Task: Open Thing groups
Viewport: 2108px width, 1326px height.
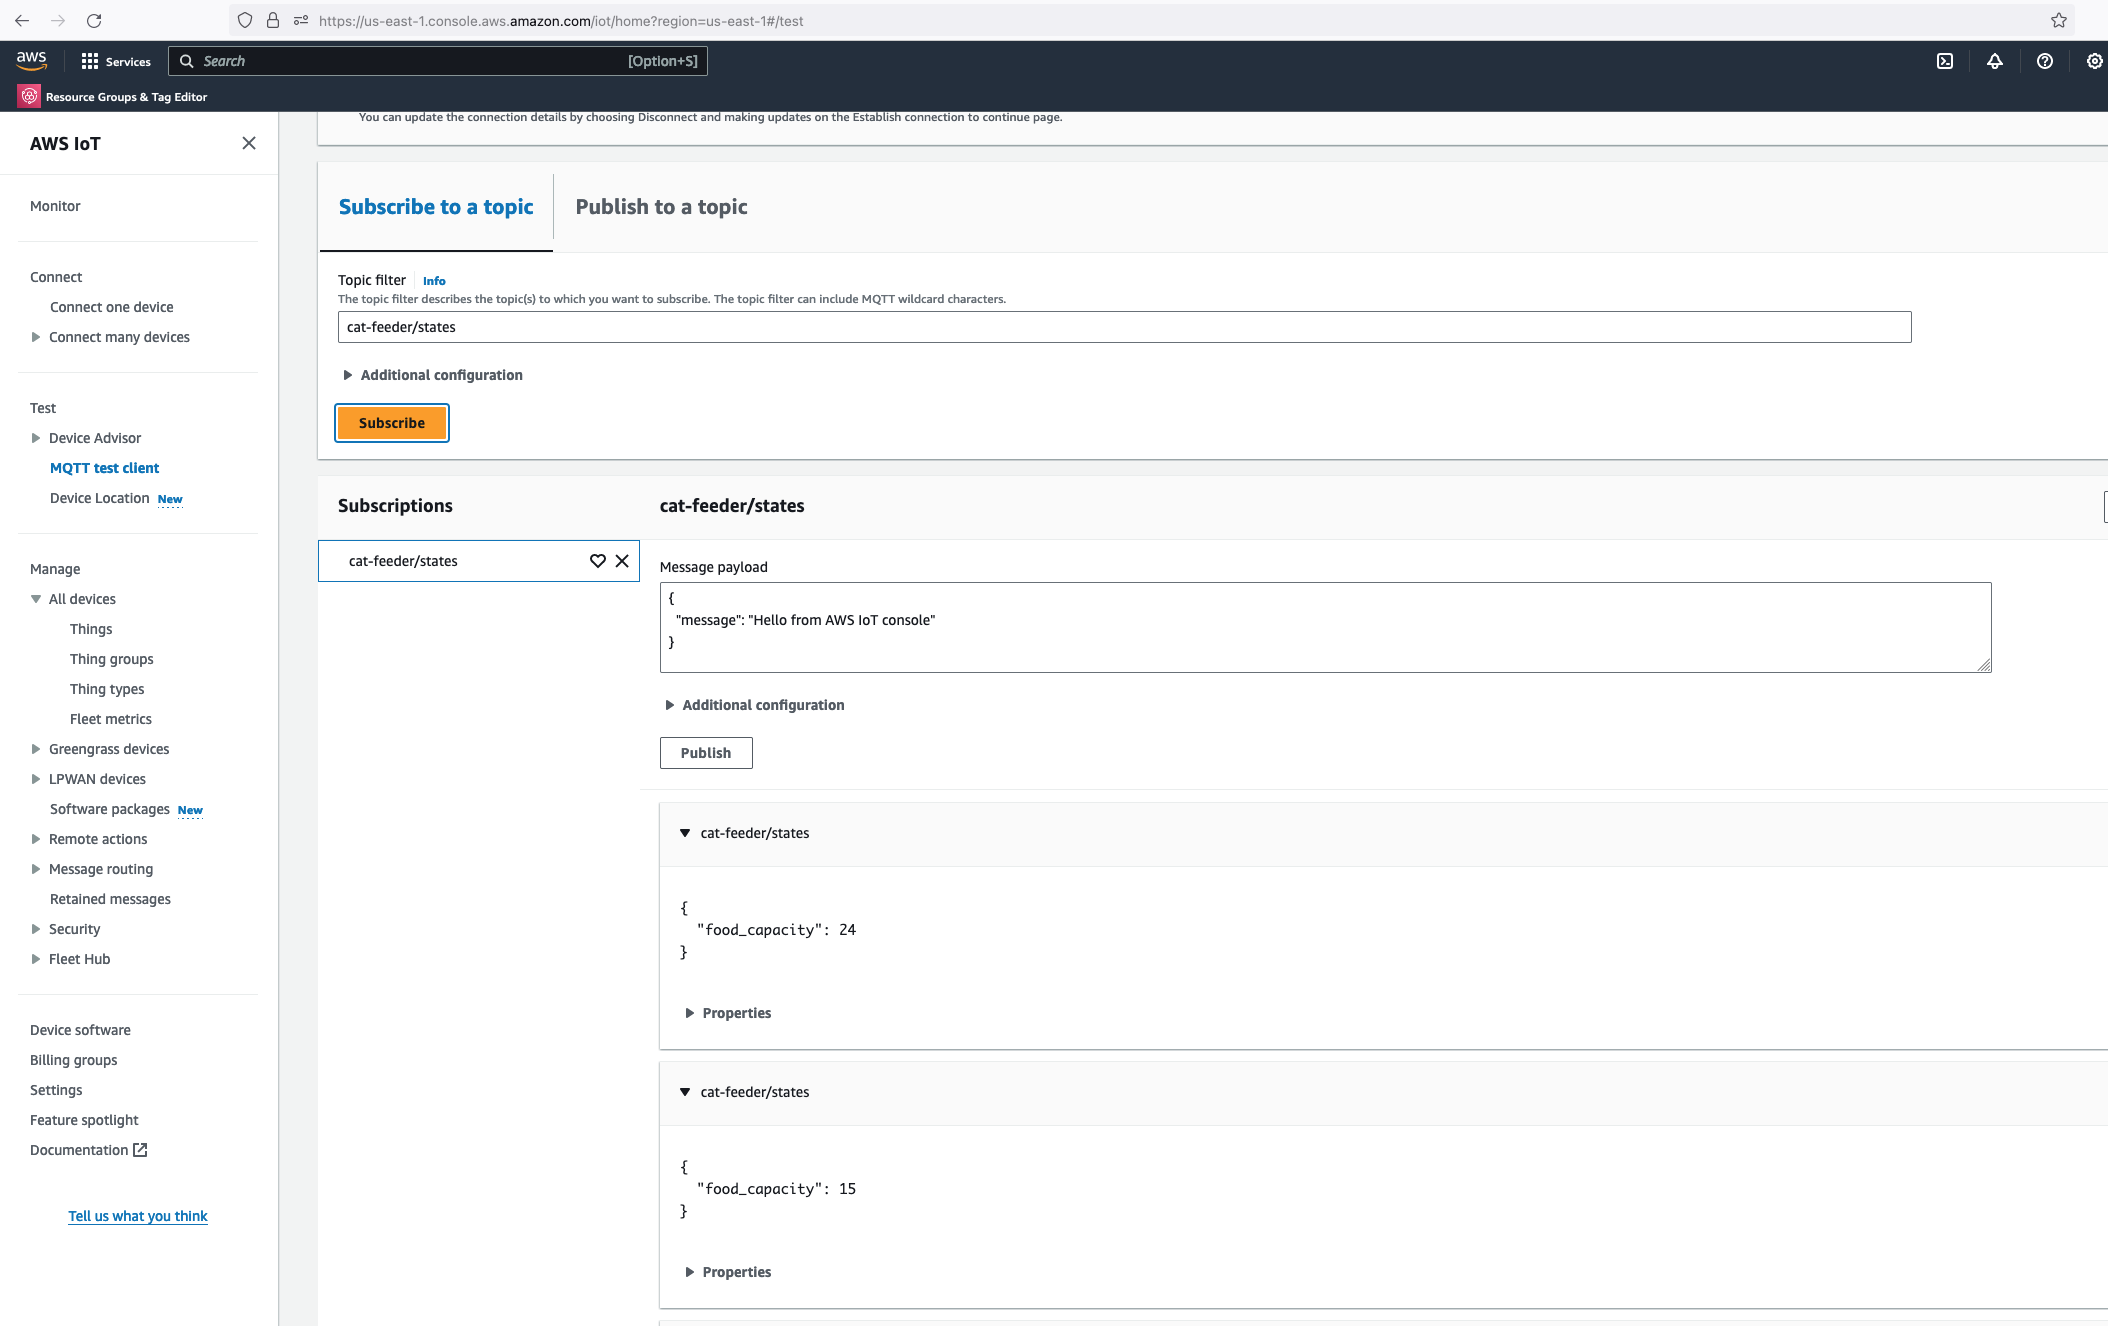Action: click(112, 659)
